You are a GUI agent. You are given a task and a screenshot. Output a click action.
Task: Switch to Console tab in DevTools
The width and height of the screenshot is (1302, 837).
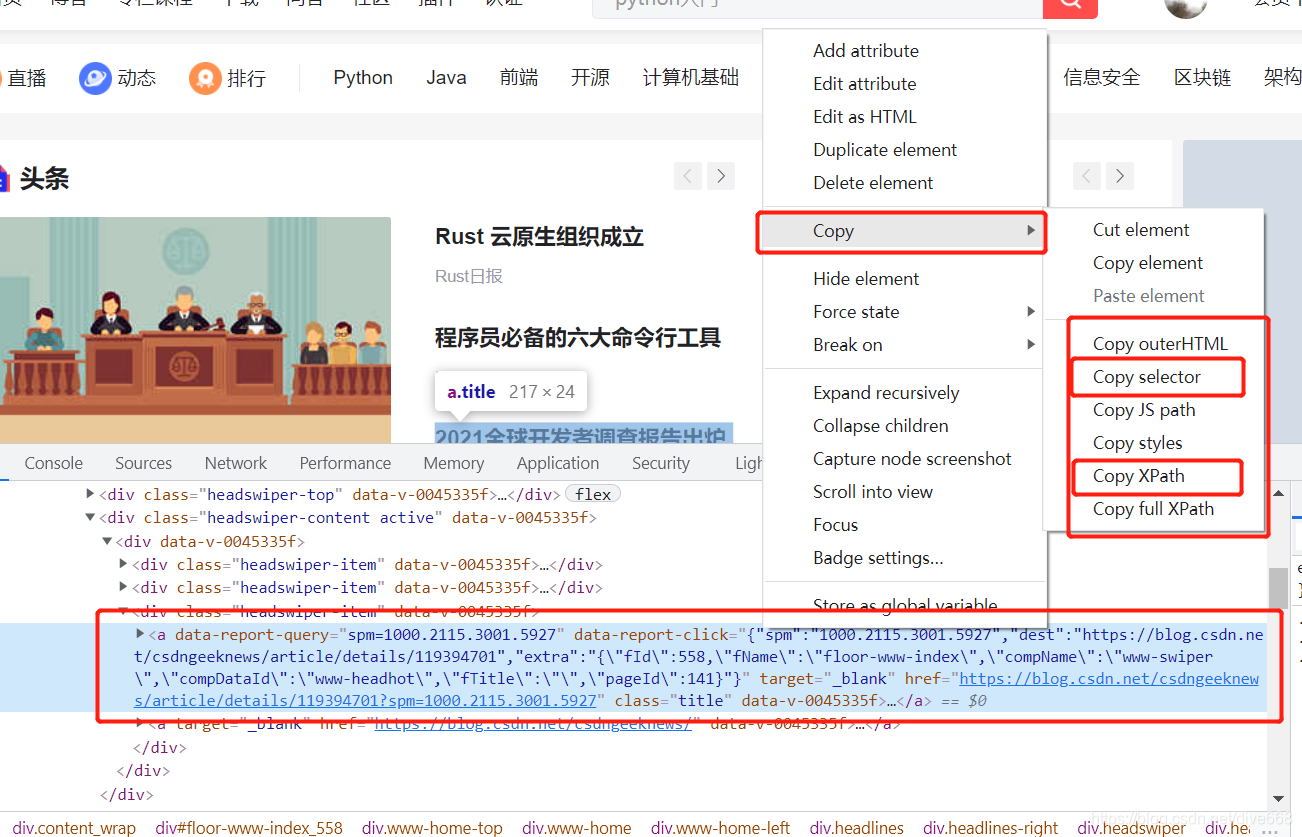54,463
